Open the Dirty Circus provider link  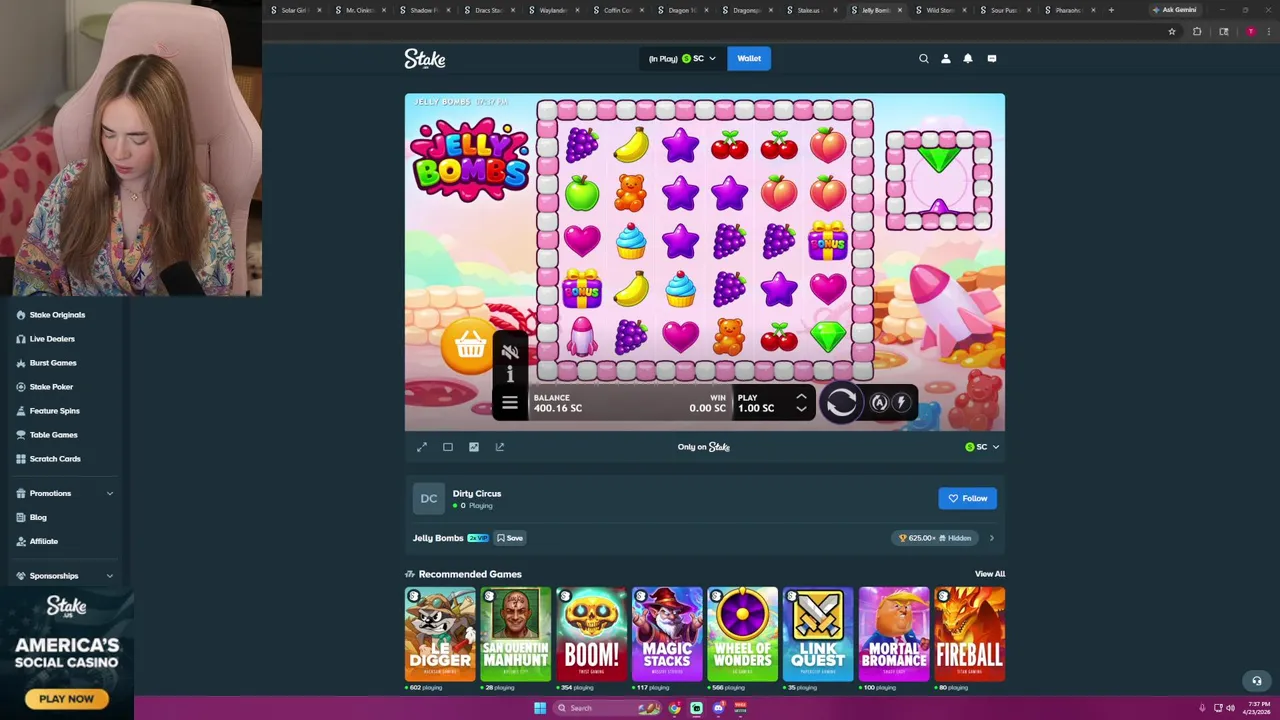coord(477,493)
